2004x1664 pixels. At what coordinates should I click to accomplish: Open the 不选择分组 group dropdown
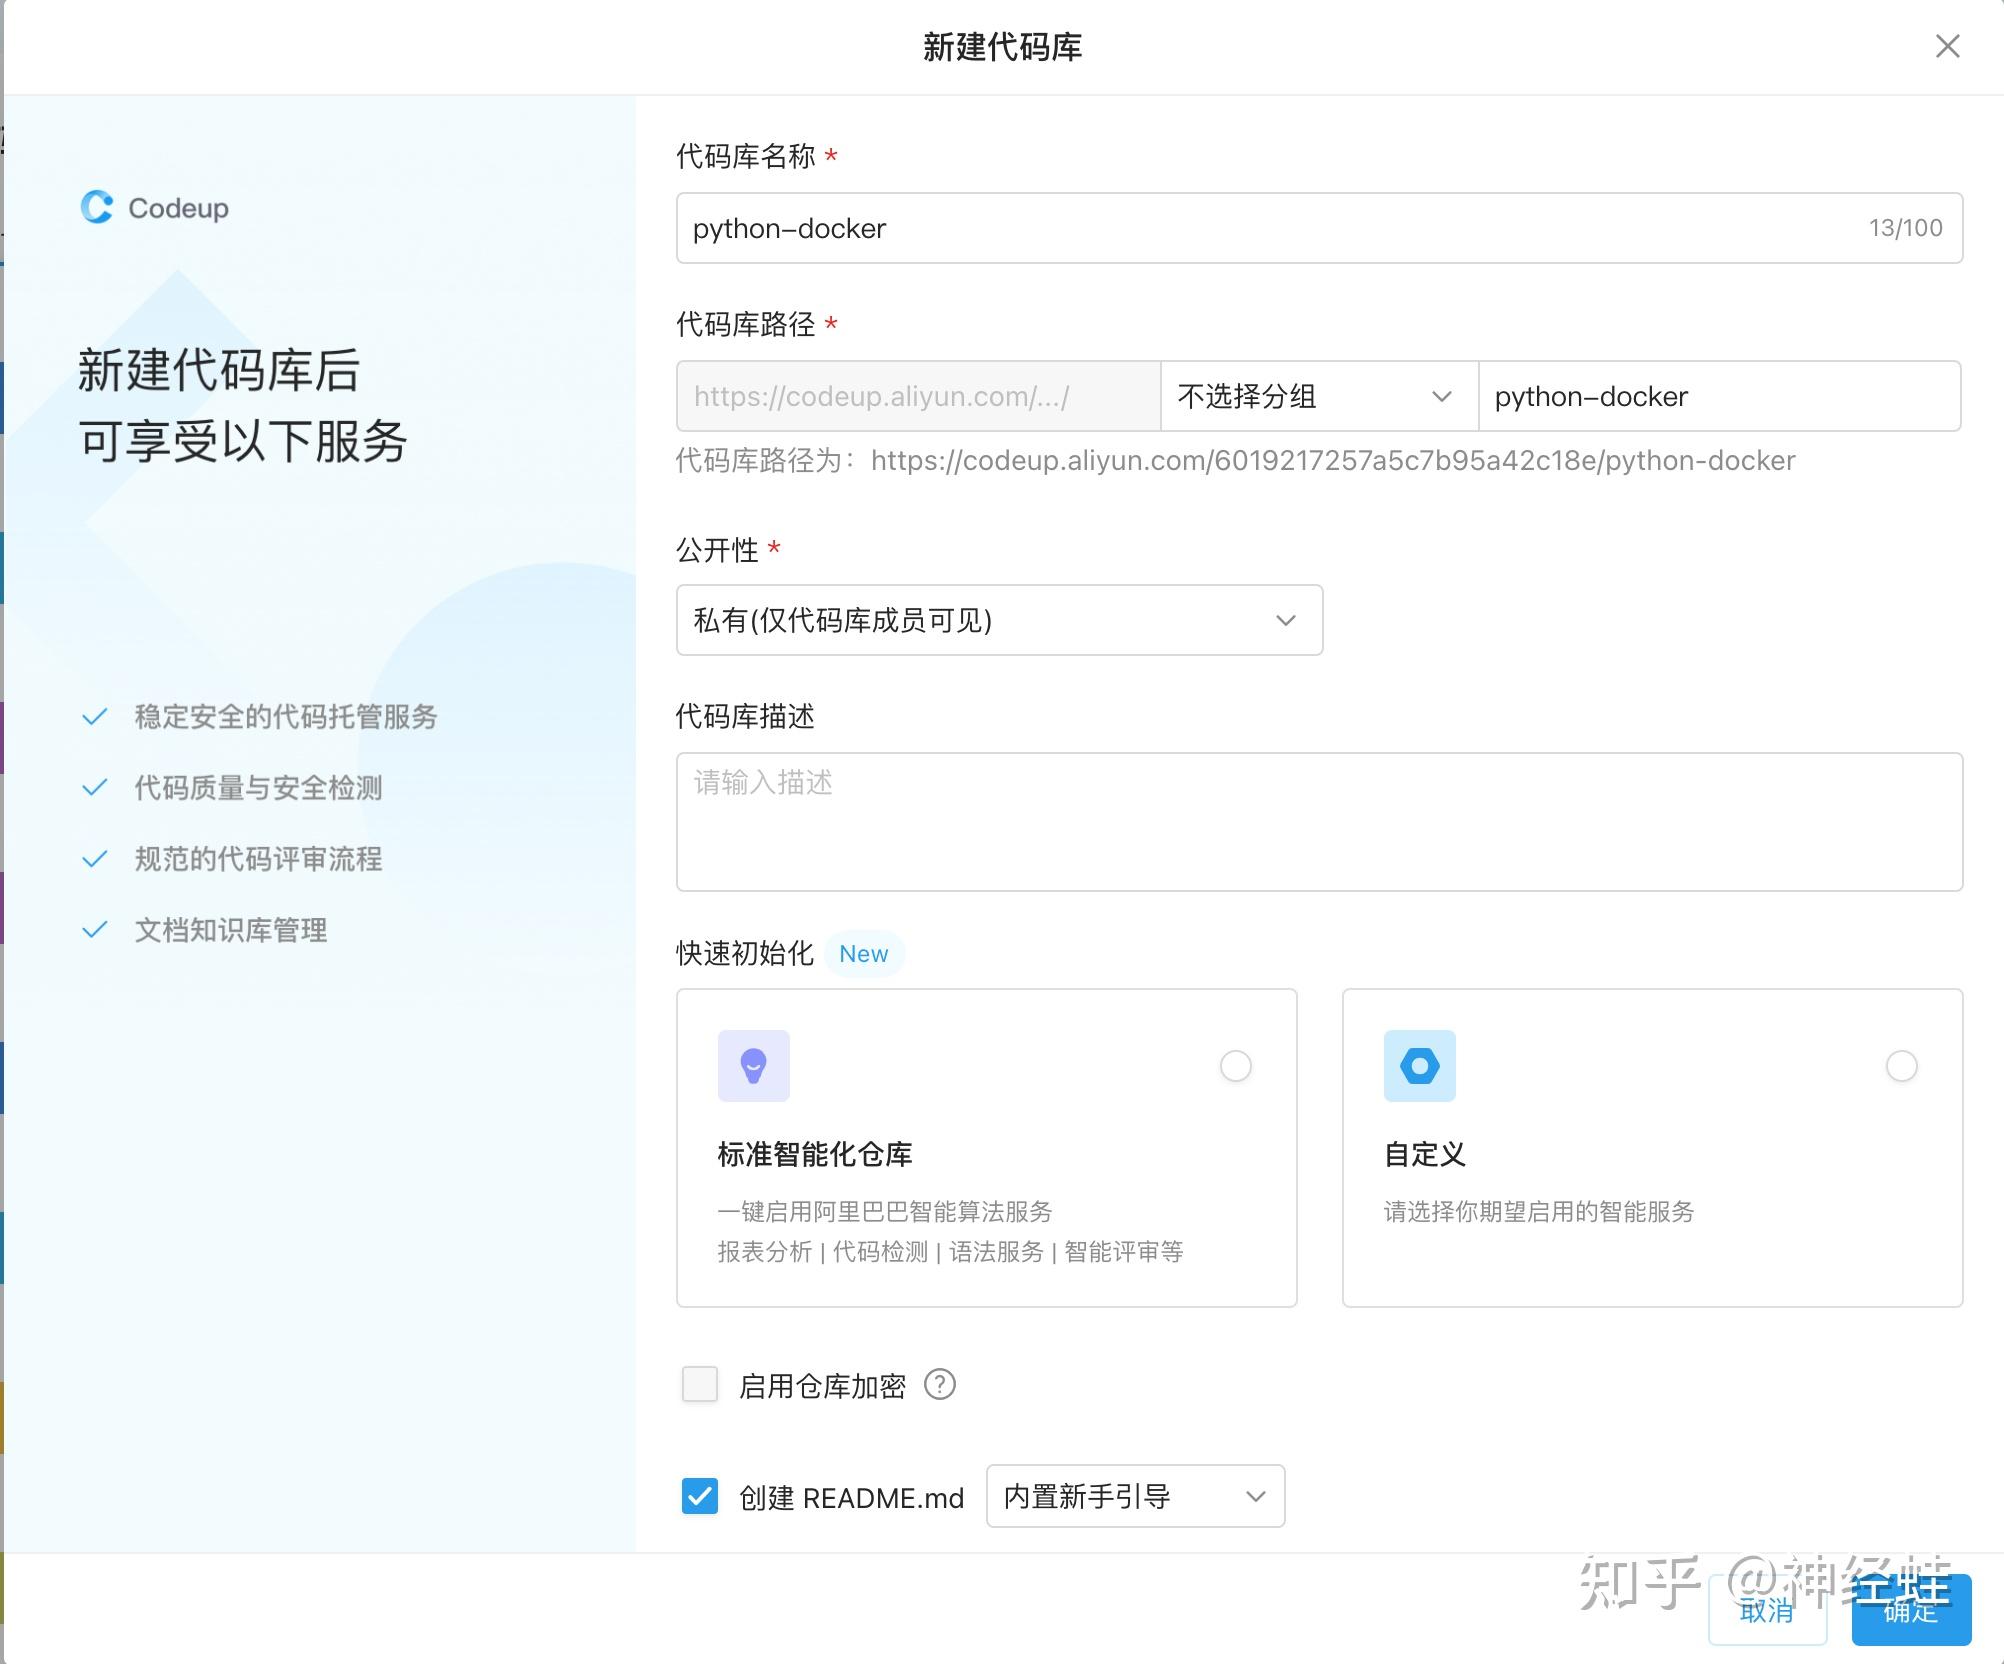pos(1317,396)
